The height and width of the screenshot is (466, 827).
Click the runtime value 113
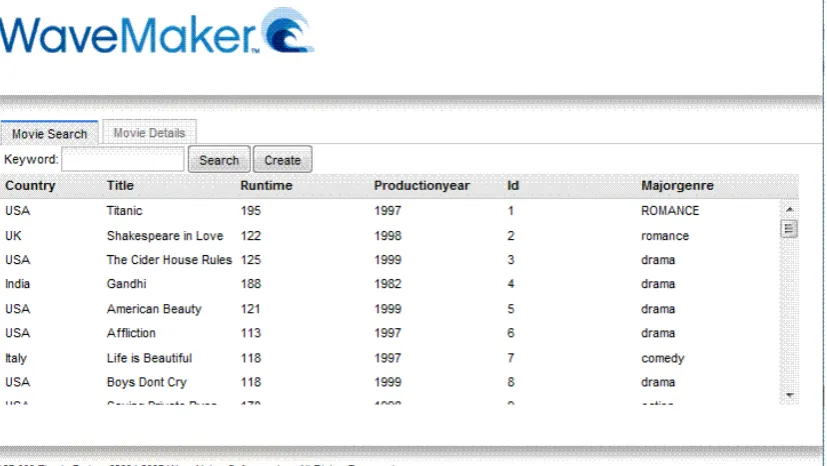tap(251, 333)
